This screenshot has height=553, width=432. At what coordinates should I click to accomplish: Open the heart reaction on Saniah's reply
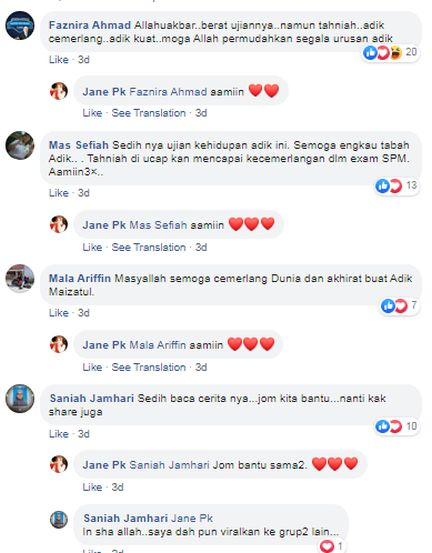click(331, 546)
